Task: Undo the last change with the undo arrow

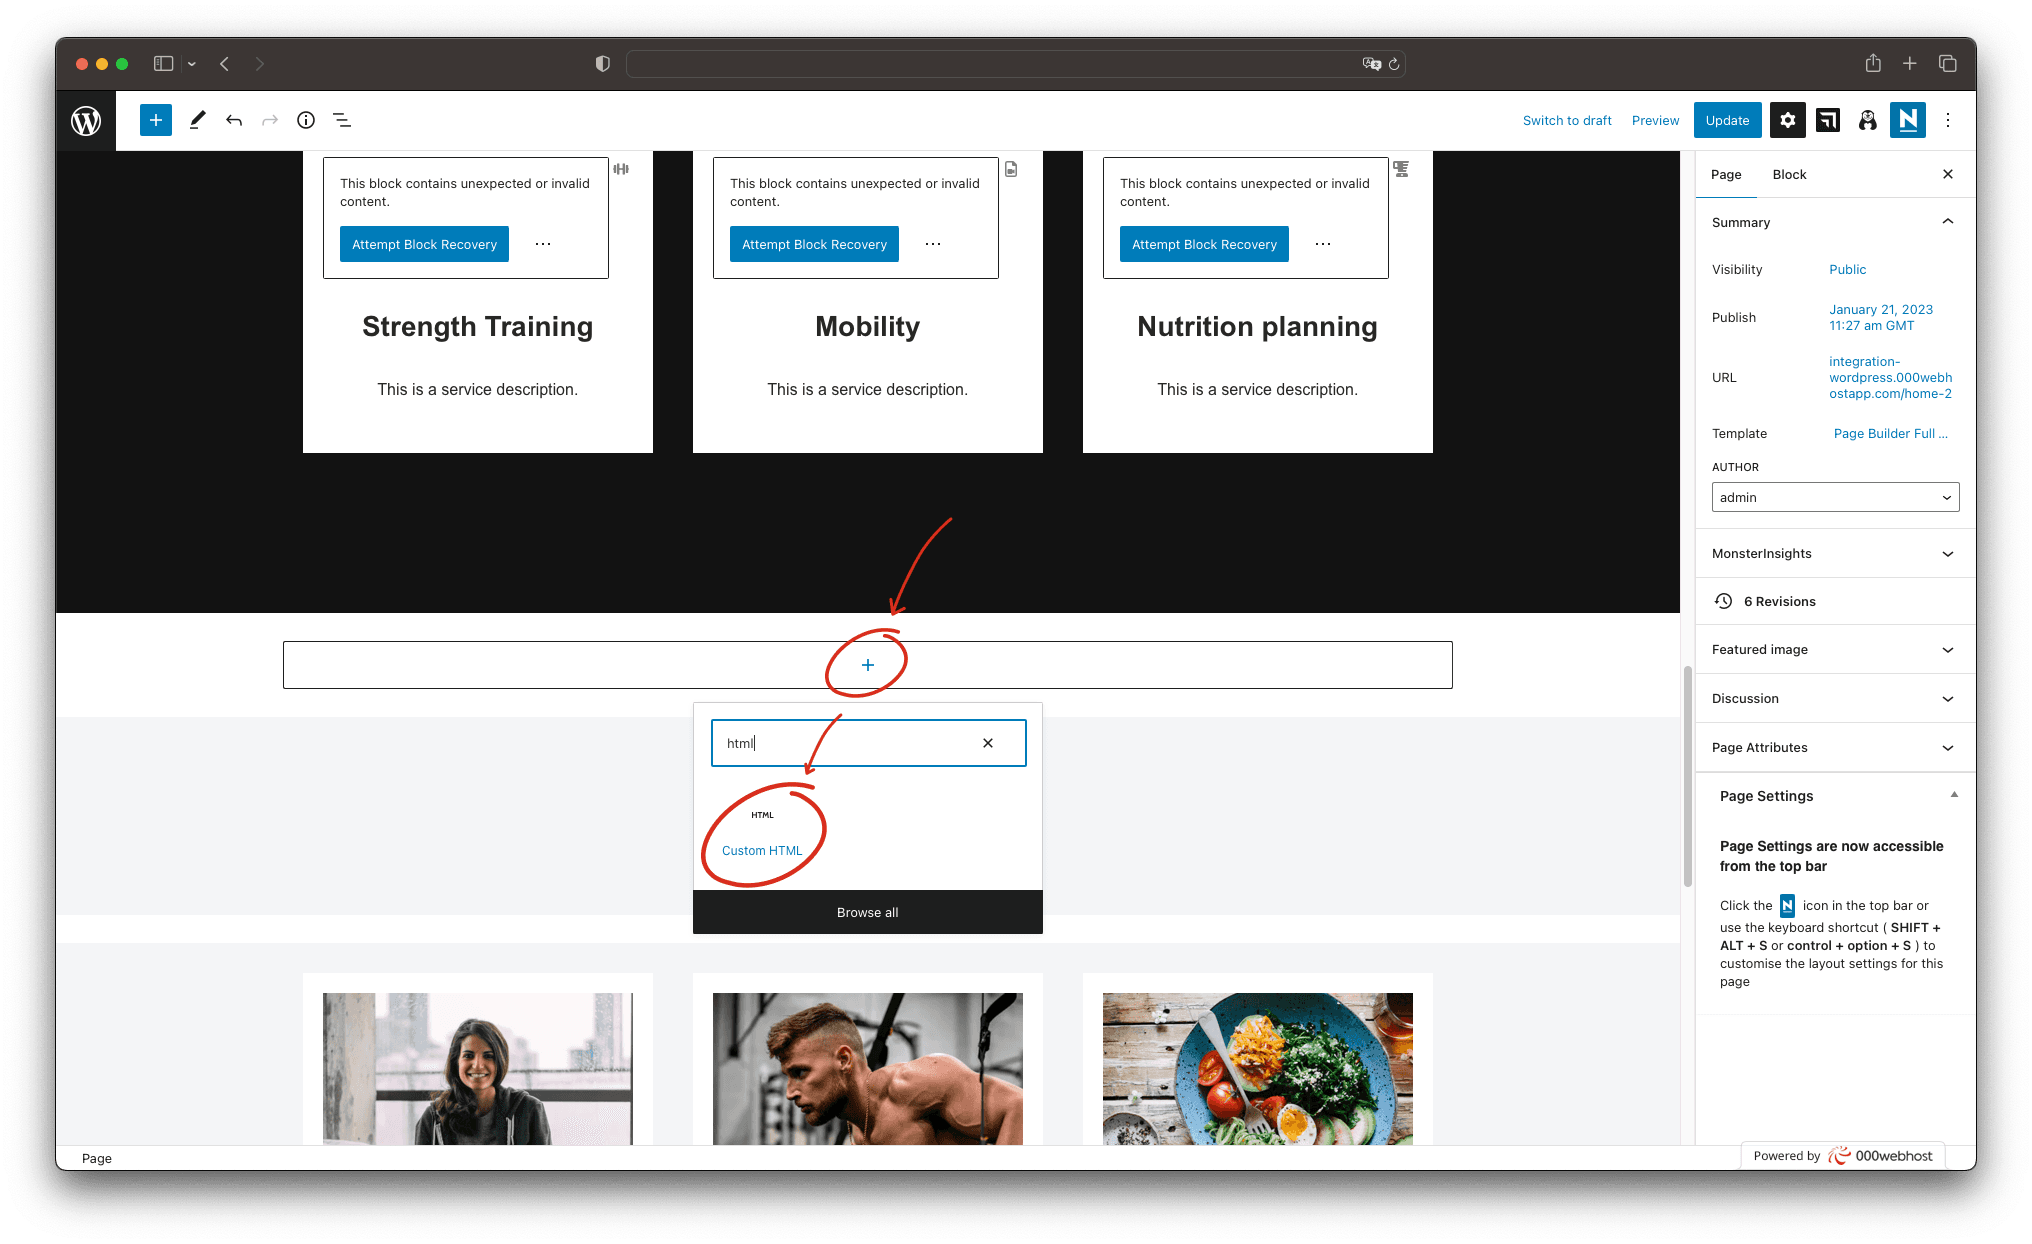Action: tap(234, 120)
